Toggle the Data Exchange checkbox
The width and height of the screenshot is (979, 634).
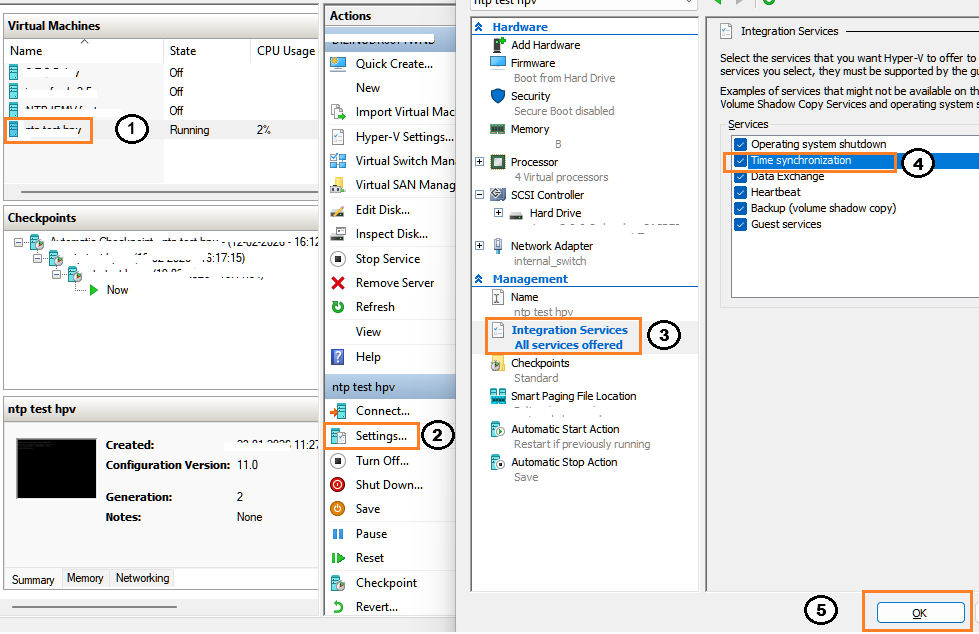coord(740,177)
